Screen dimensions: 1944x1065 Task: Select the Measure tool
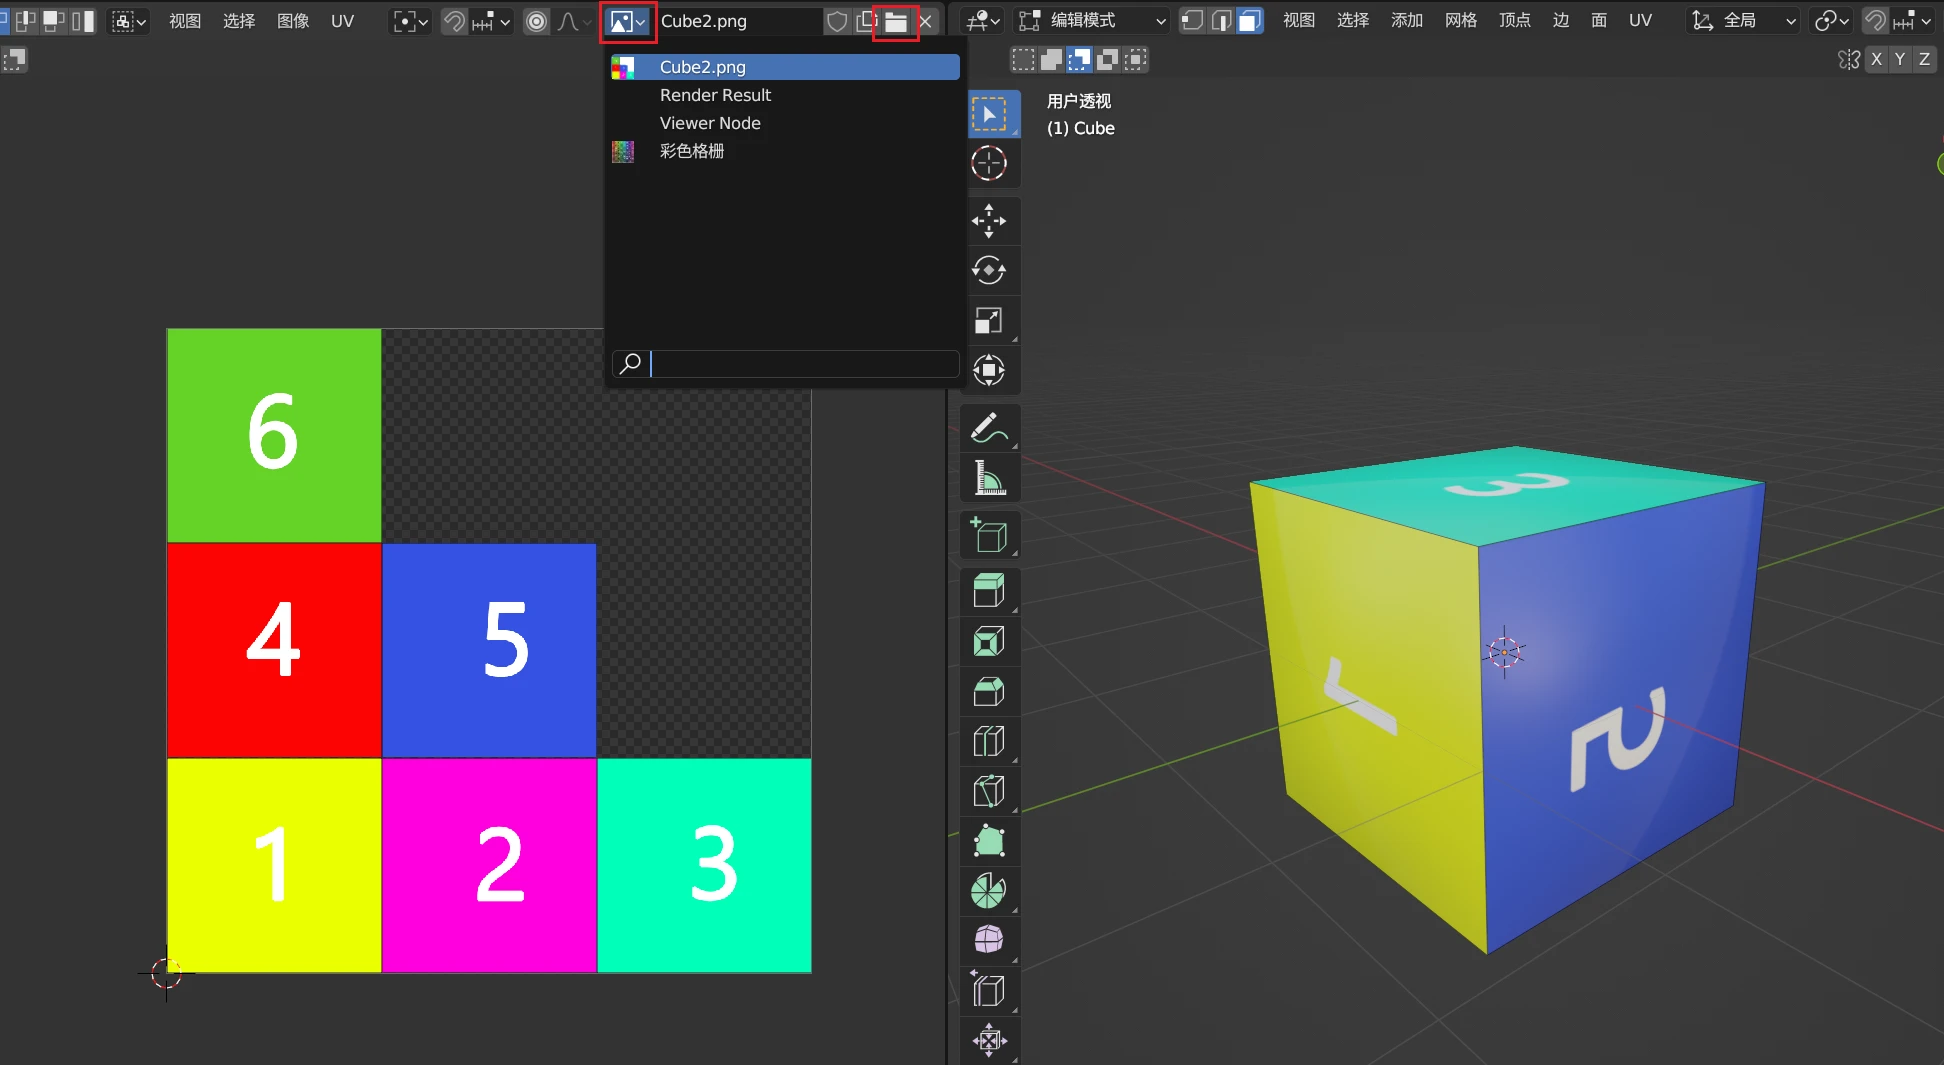pyautogui.click(x=990, y=477)
